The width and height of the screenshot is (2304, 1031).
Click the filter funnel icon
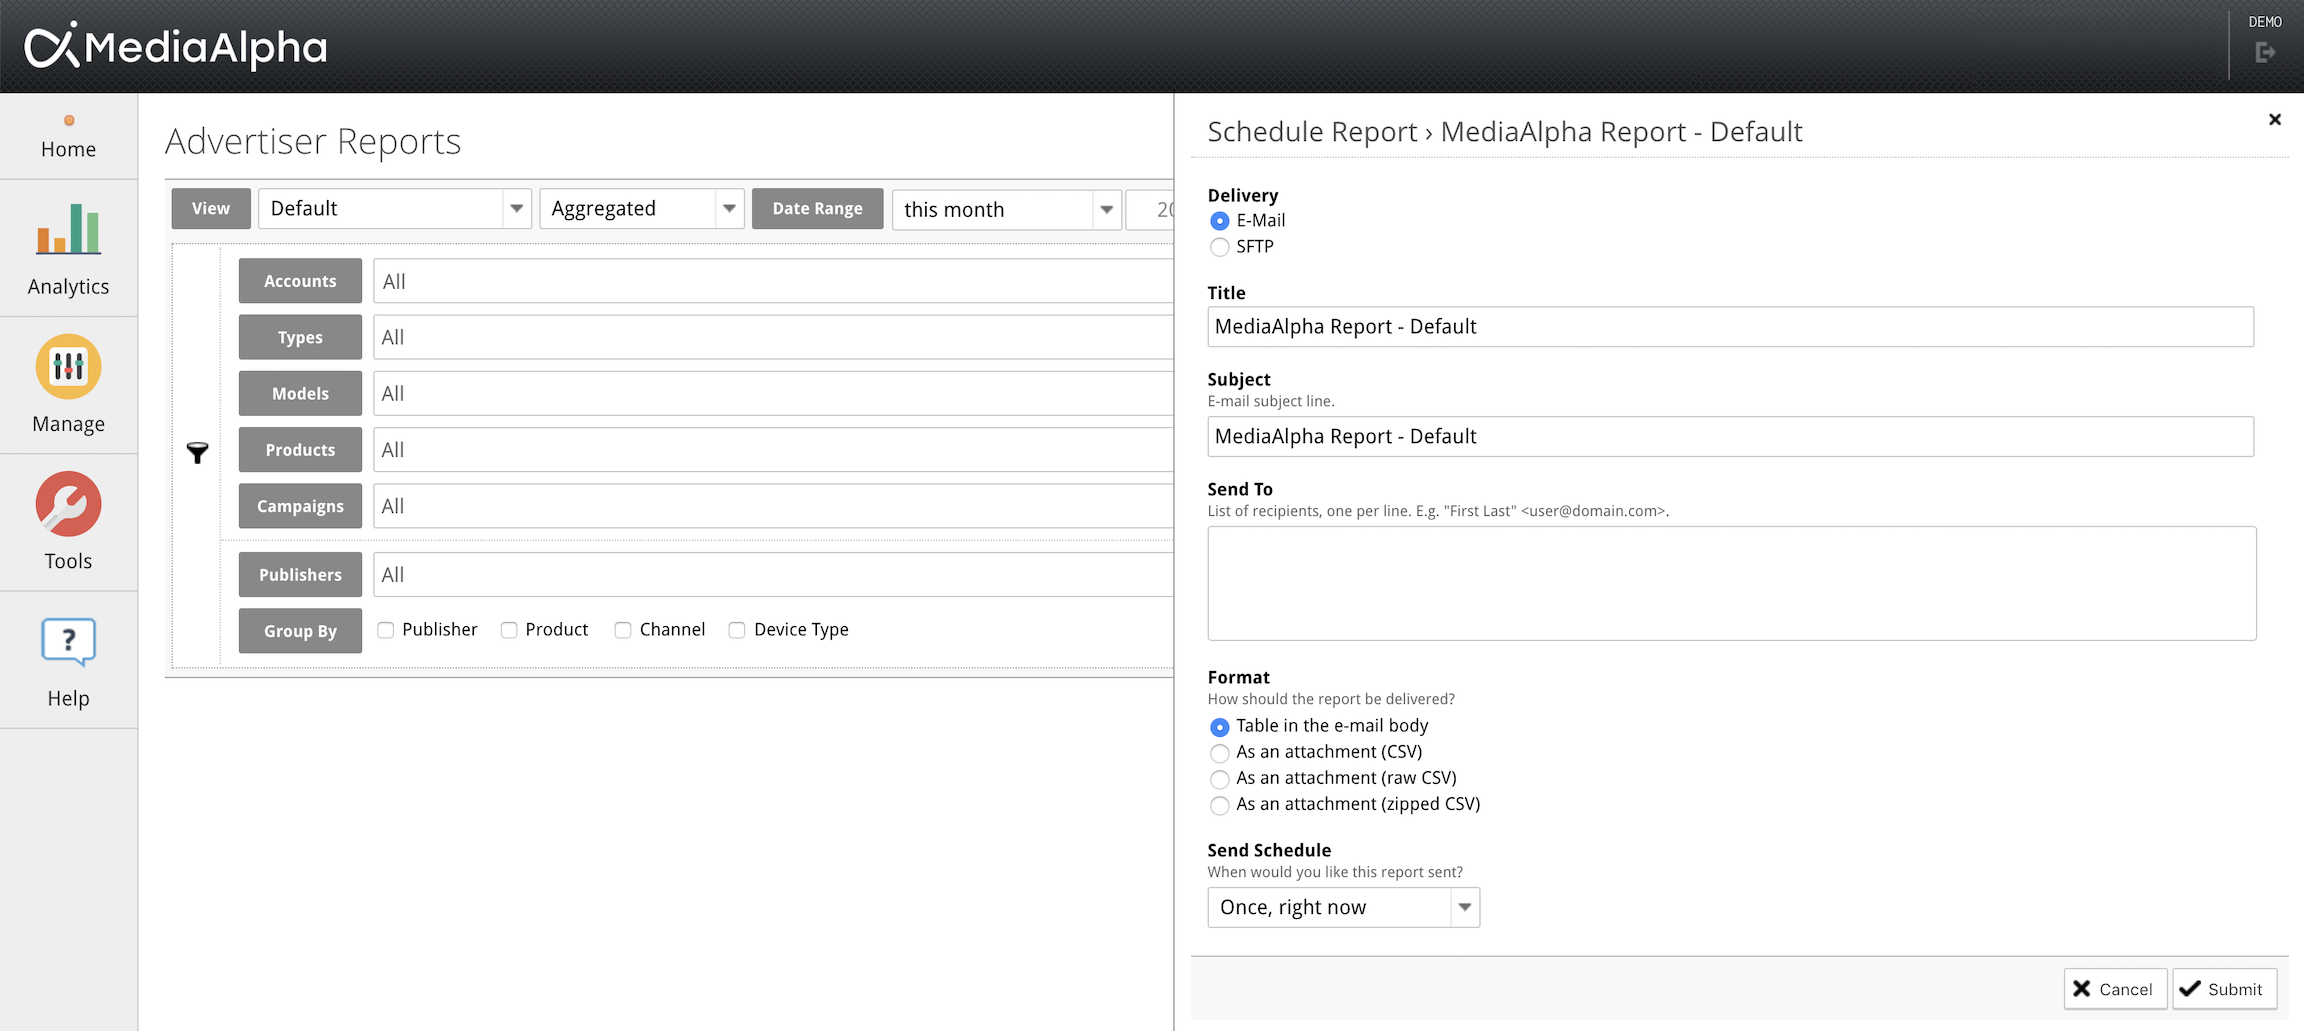[197, 453]
